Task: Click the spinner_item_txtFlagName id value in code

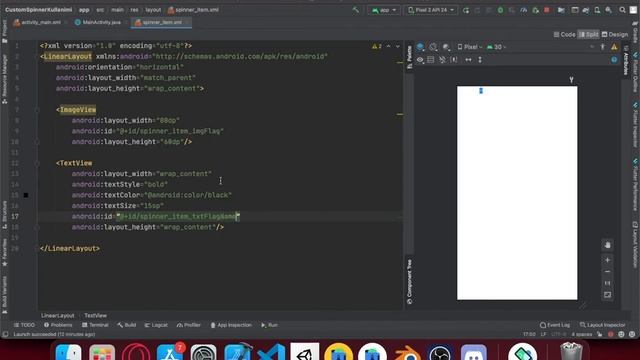Action: pyautogui.click(x=178, y=216)
